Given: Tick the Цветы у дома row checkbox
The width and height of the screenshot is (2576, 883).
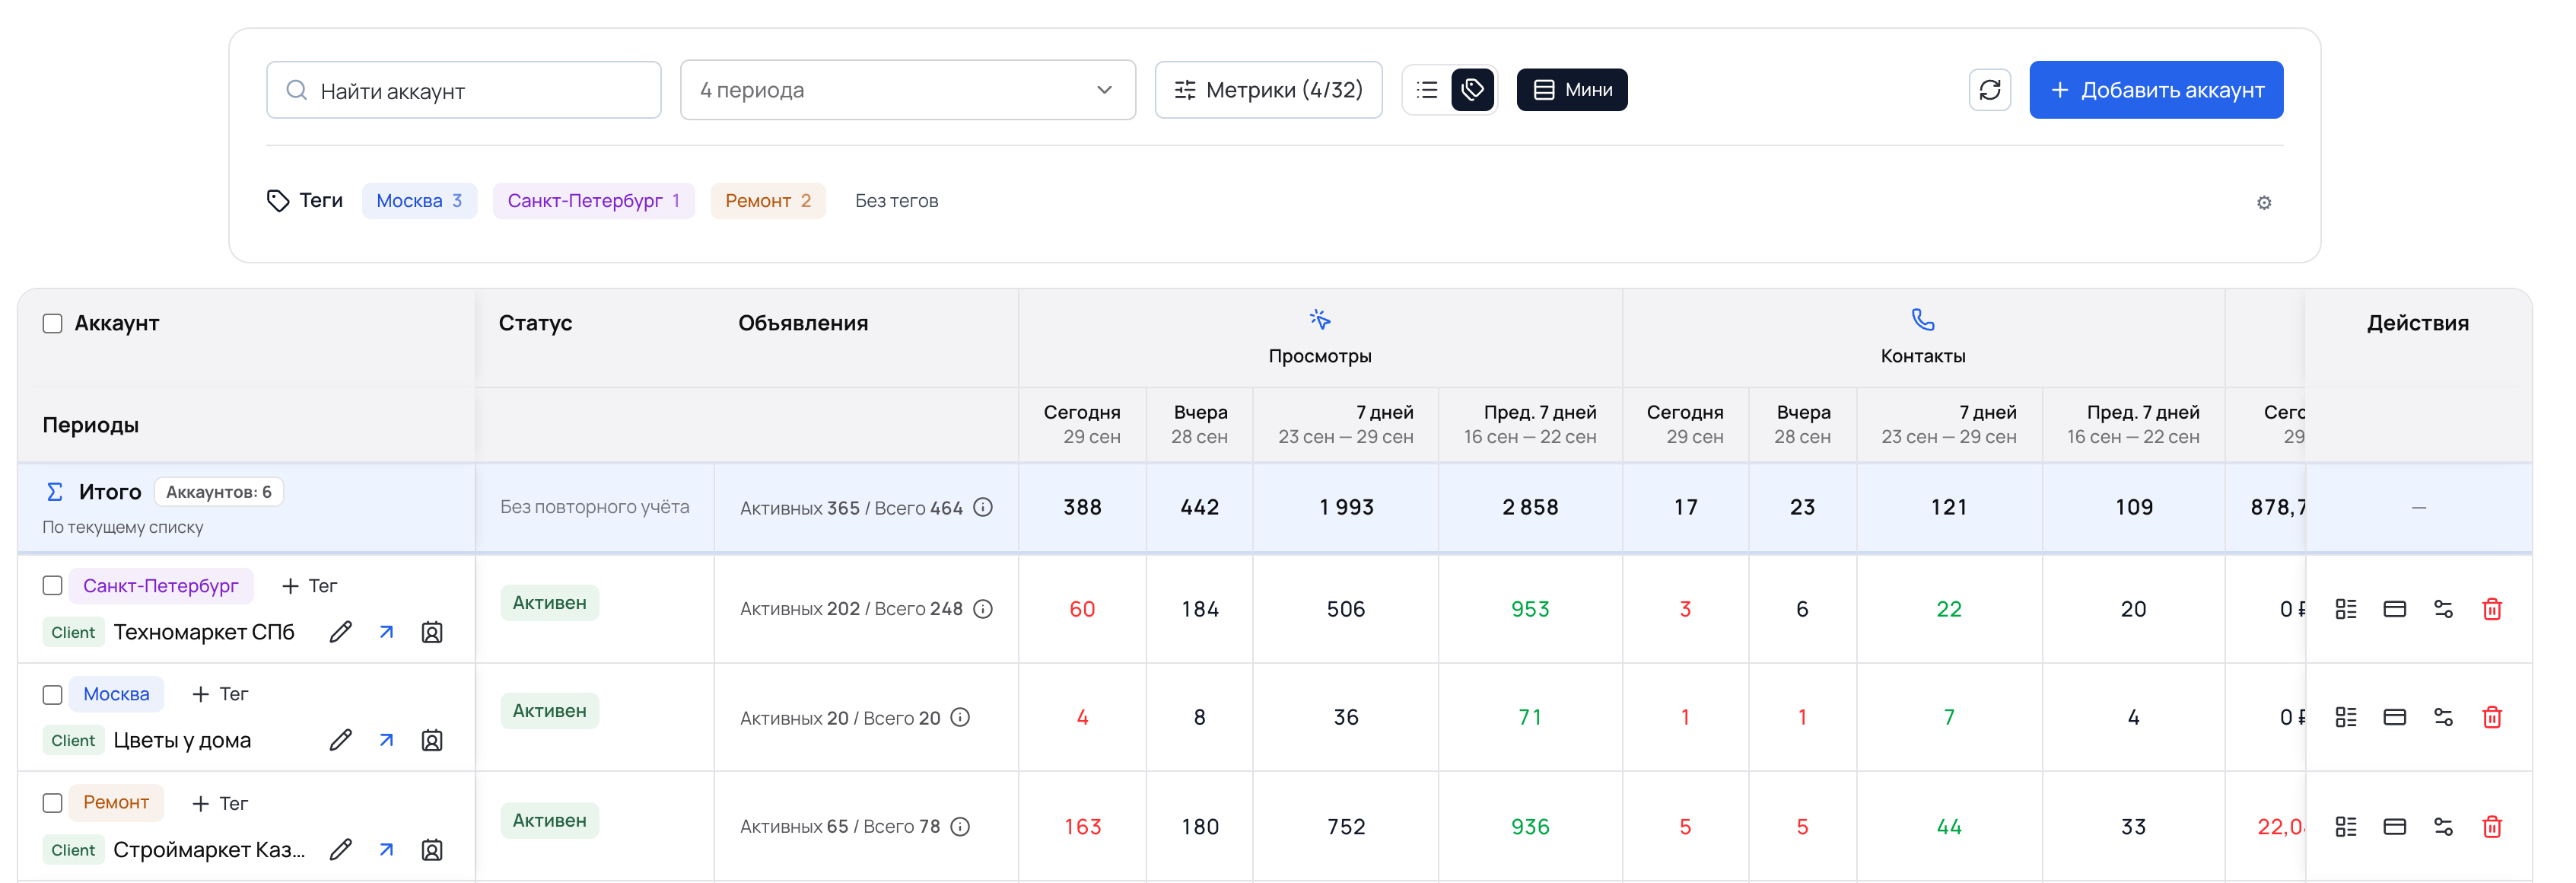Looking at the screenshot, I should (53, 694).
